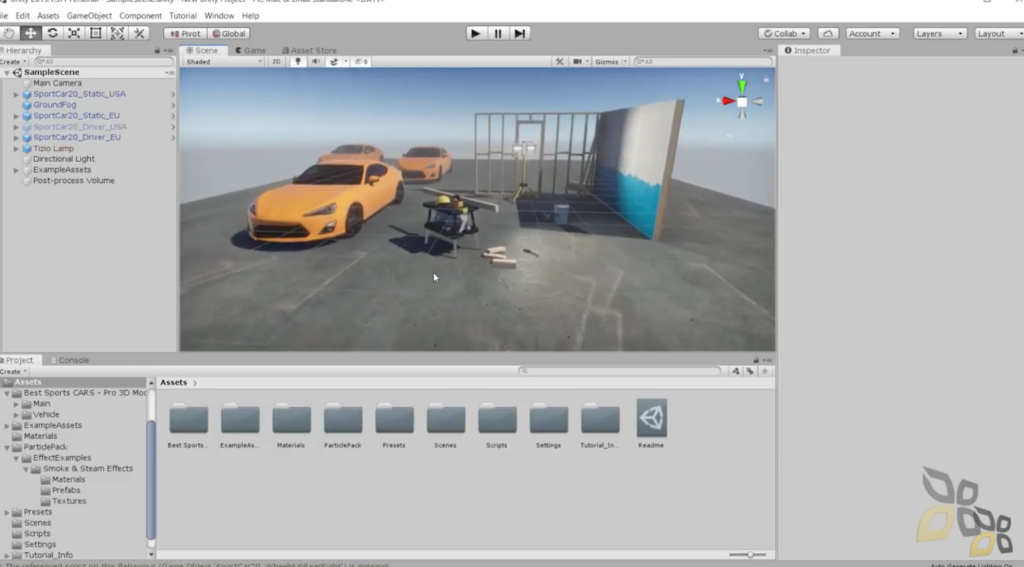Click the cloud services icon
Screen dimensions: 1024x567
click(827, 33)
